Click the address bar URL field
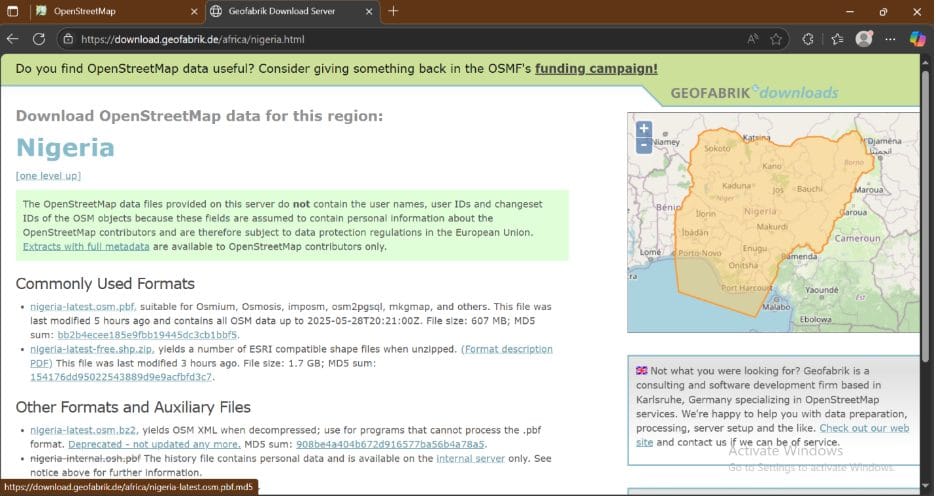This screenshot has width=936, height=496. (x=400, y=39)
